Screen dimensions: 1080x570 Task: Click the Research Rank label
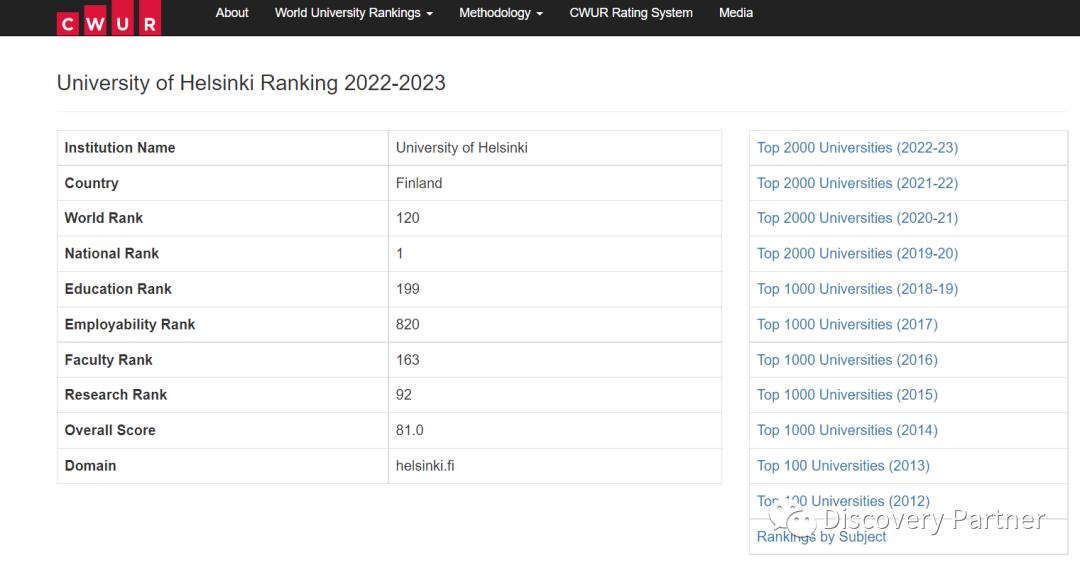coord(116,395)
